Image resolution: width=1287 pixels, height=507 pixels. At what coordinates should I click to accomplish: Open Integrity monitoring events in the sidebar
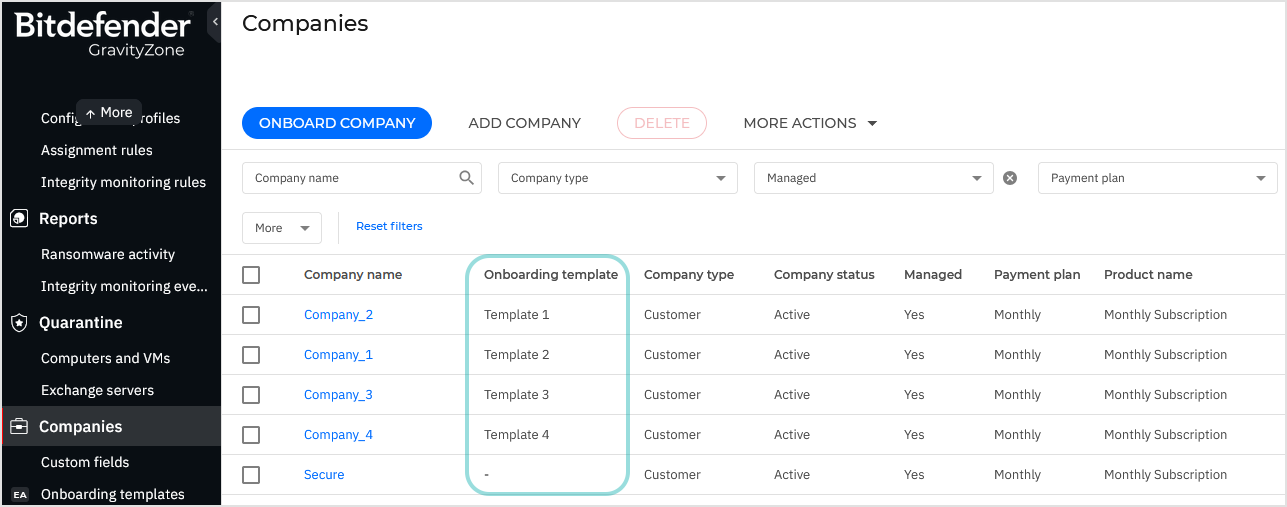click(124, 286)
